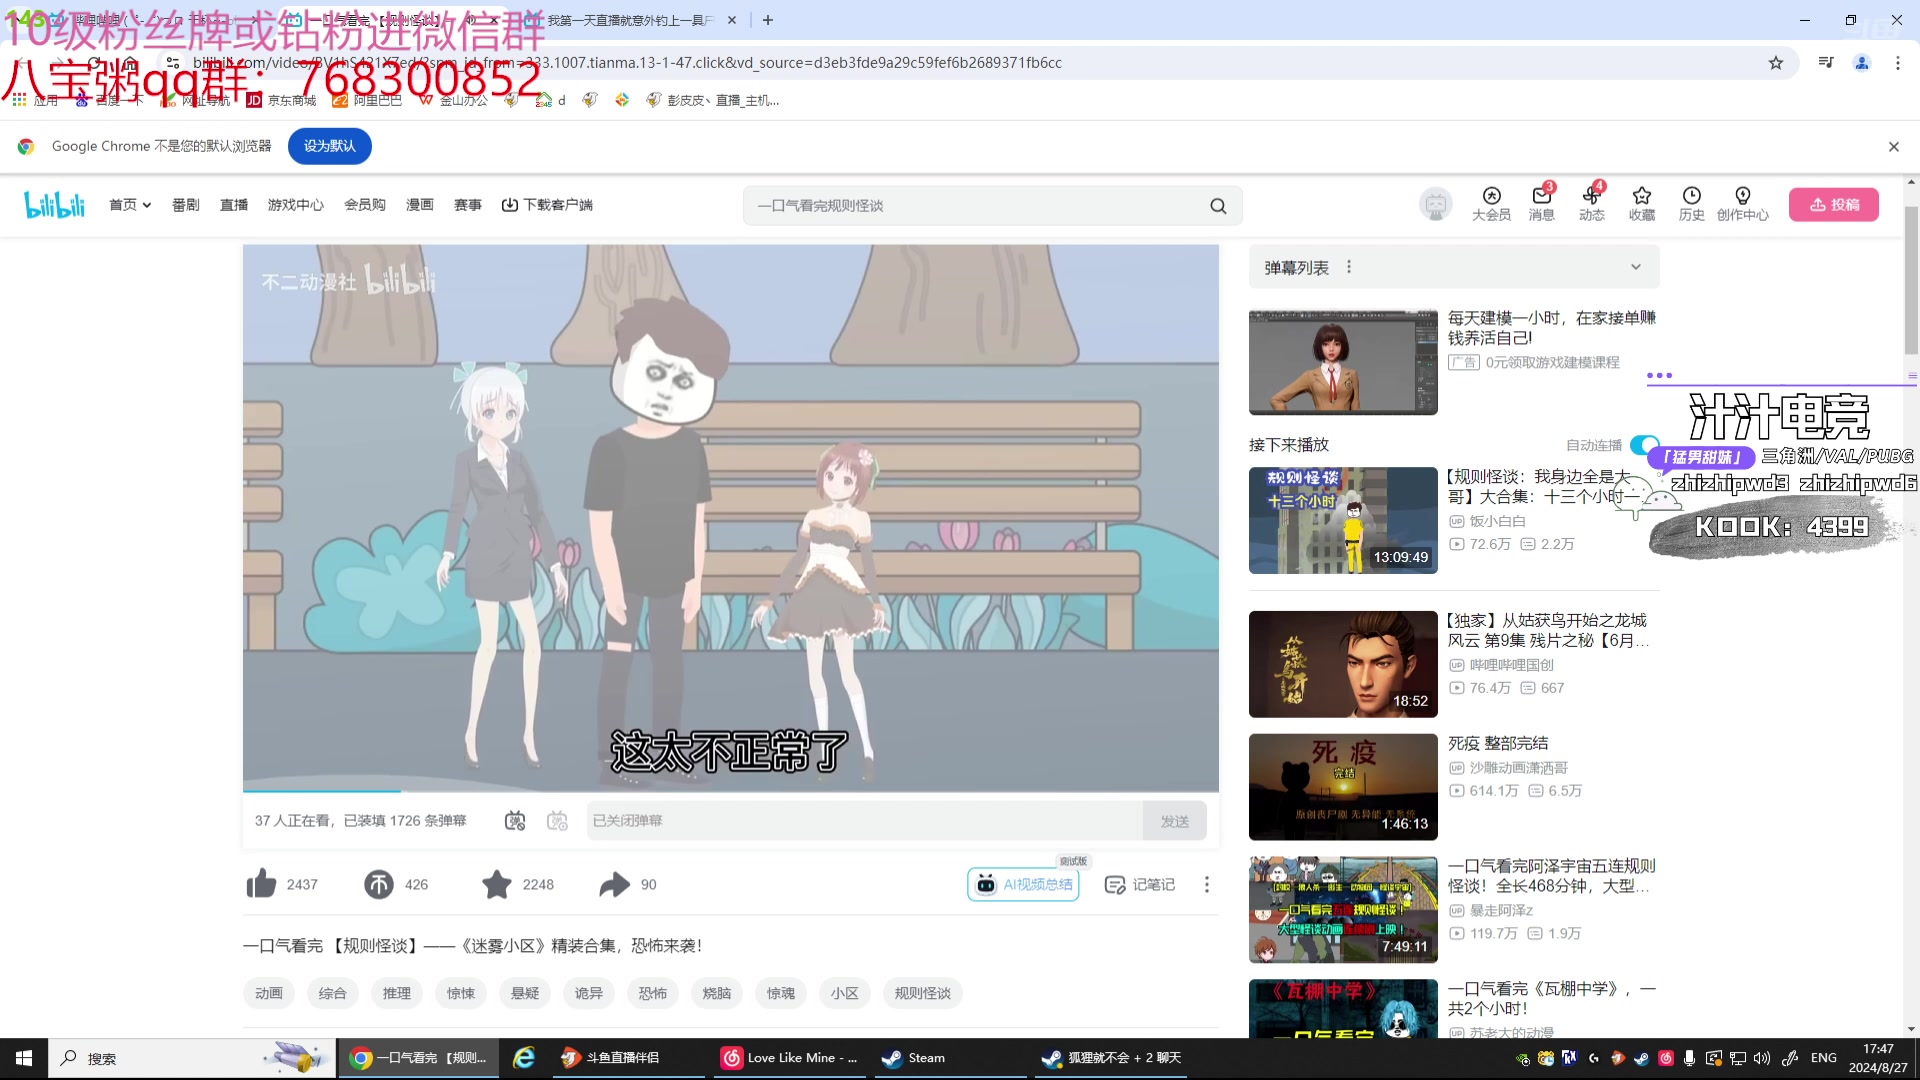
Task: Open the 死疫 整部完结 video thumbnail
Action: pyautogui.click(x=1342, y=787)
